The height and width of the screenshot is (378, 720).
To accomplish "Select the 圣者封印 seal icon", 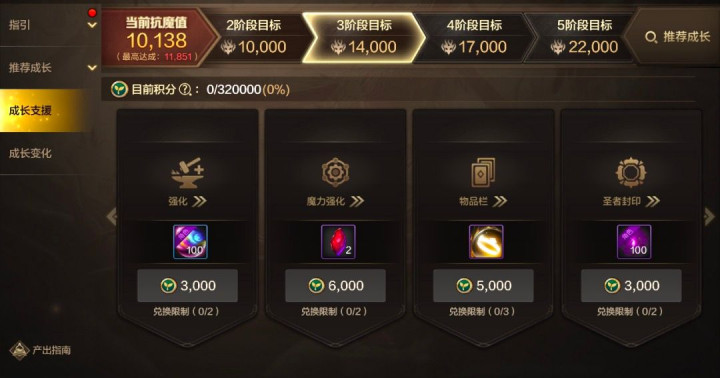I will pyautogui.click(x=631, y=172).
